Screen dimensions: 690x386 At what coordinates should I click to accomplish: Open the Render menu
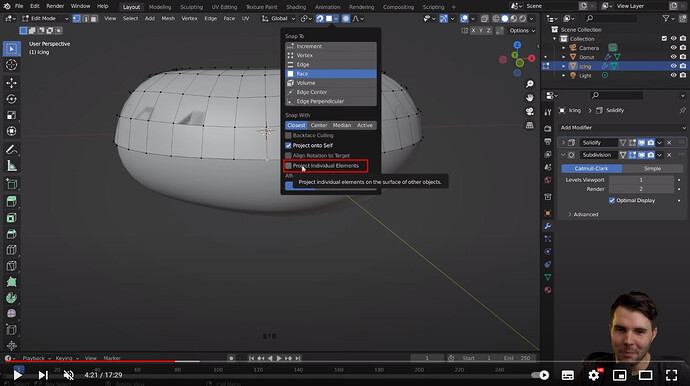click(x=55, y=6)
